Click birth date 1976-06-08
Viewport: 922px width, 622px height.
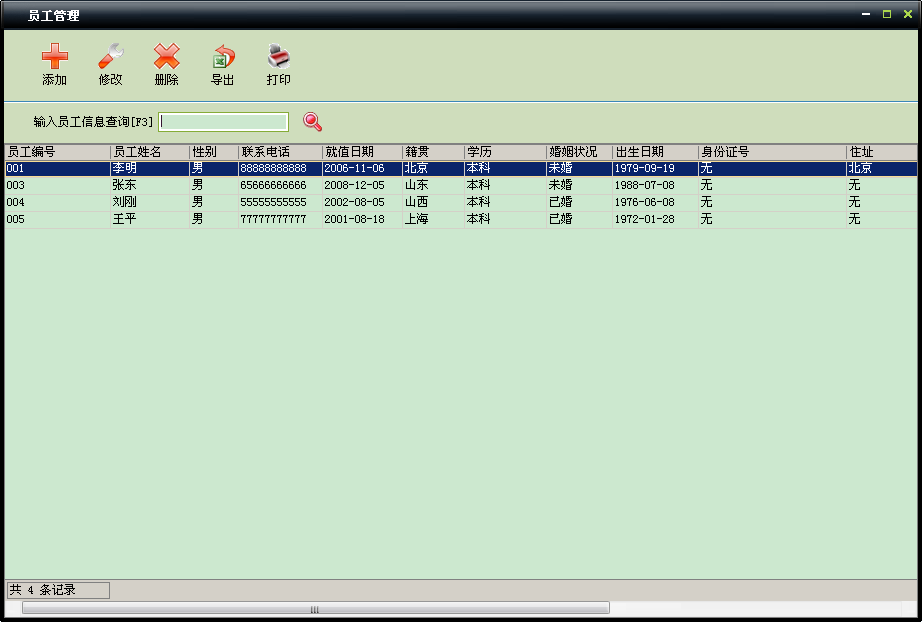point(644,202)
